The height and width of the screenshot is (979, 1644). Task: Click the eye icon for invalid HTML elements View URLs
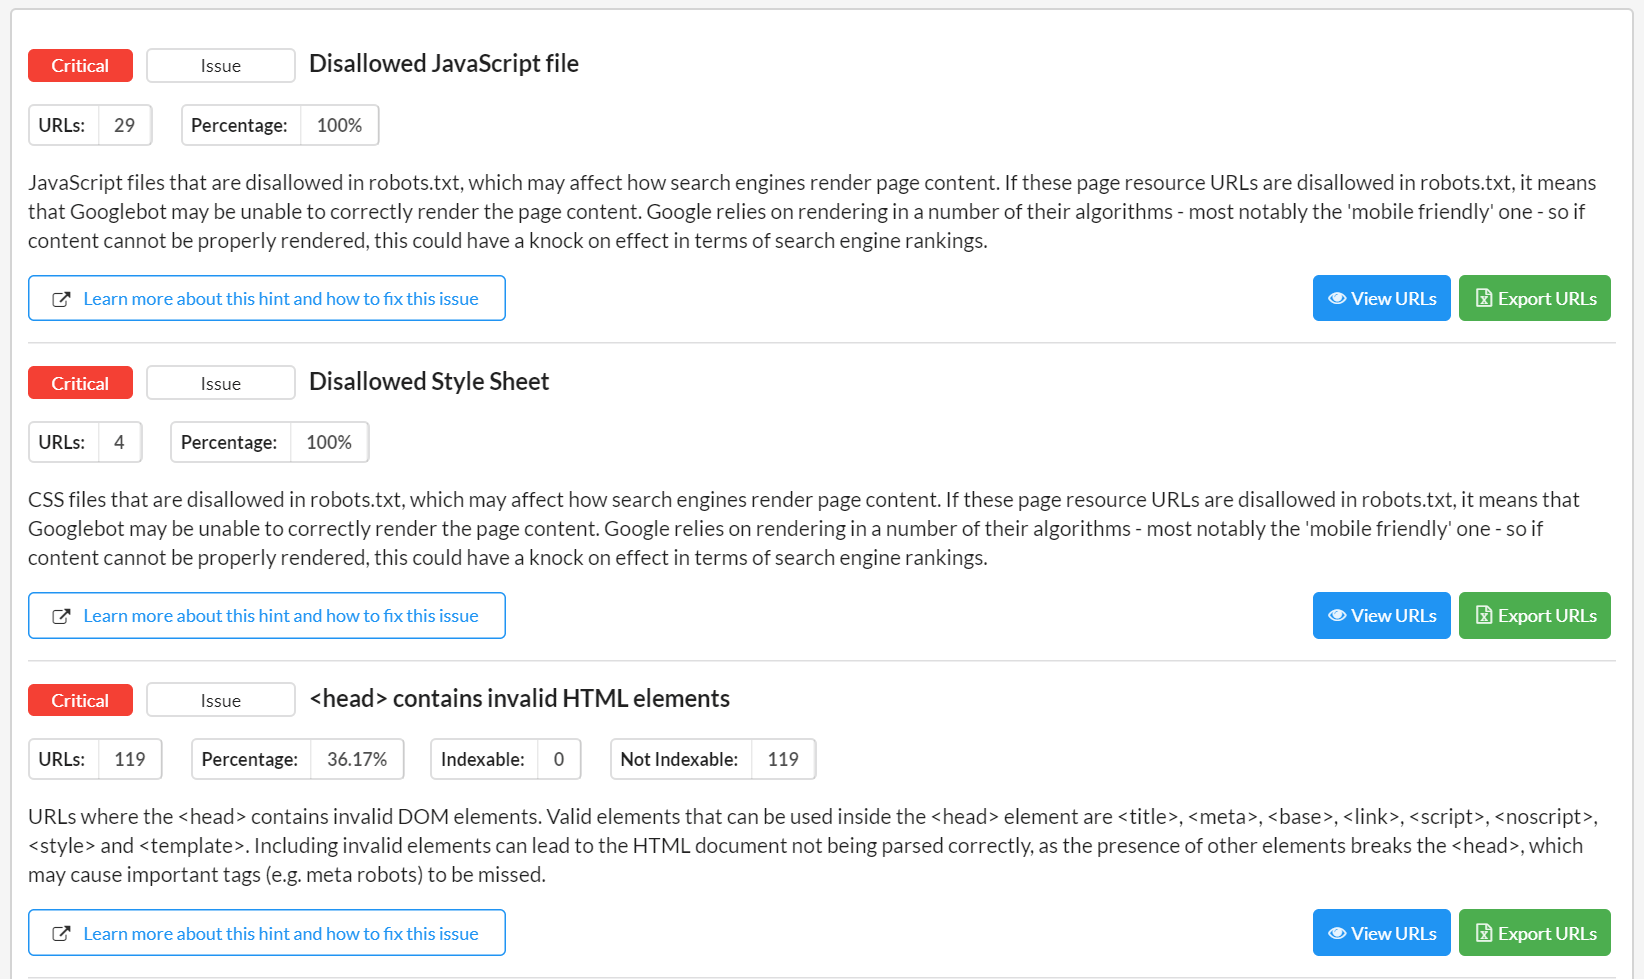click(1336, 934)
